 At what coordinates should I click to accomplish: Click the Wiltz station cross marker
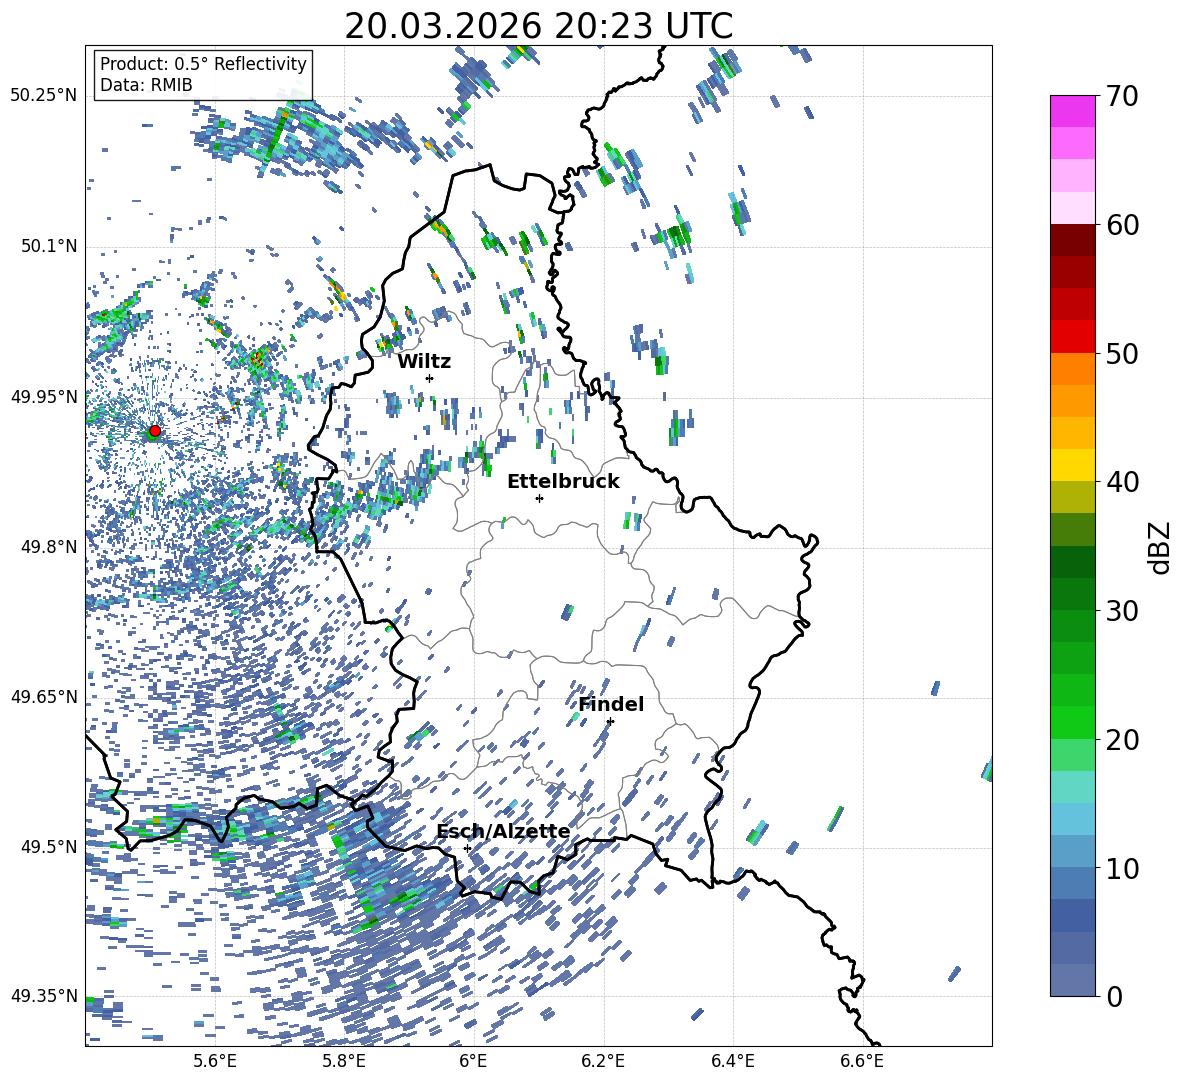[430, 378]
